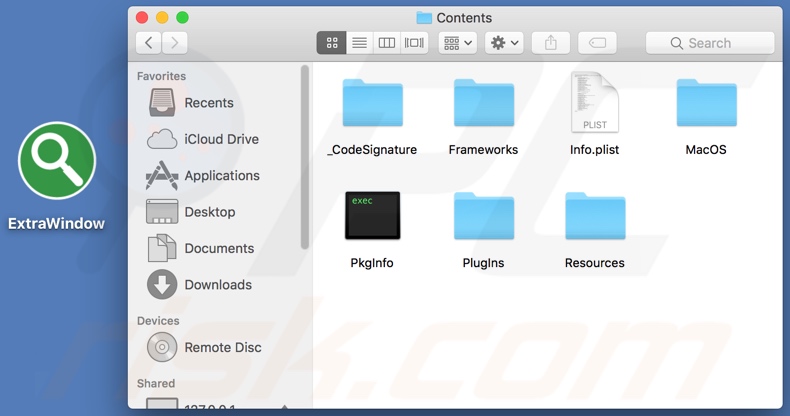Switch to column view
The width and height of the screenshot is (790, 416).
point(386,43)
